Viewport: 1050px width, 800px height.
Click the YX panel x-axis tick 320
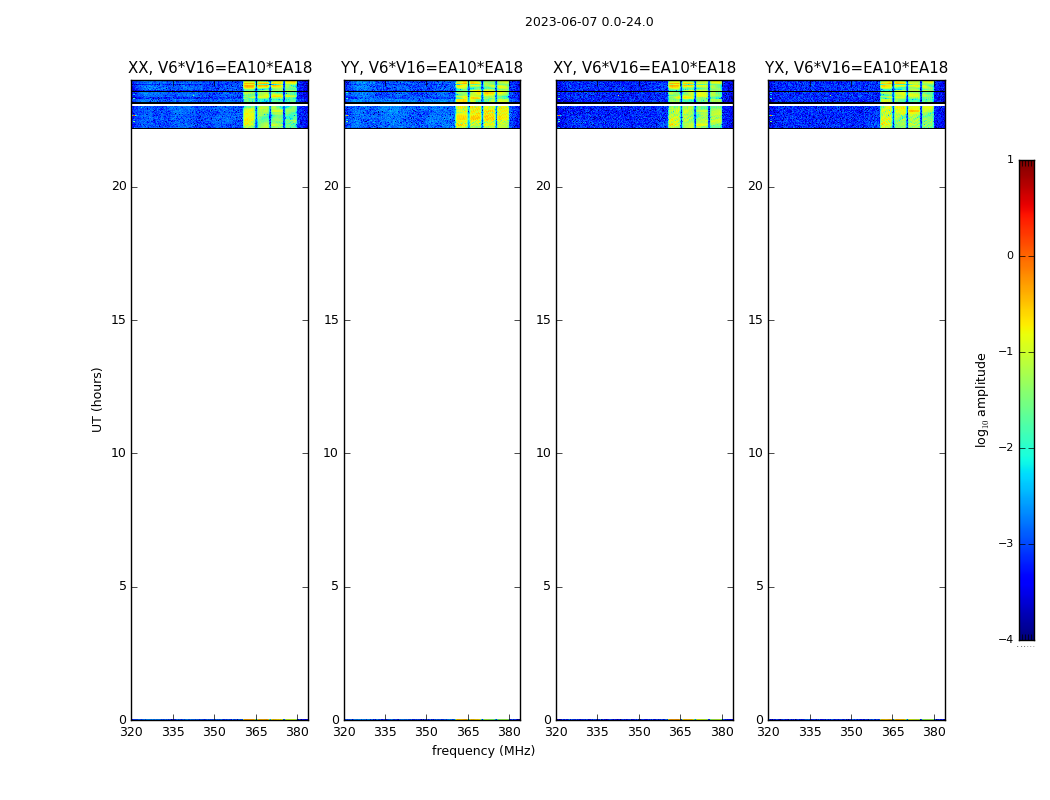point(768,732)
